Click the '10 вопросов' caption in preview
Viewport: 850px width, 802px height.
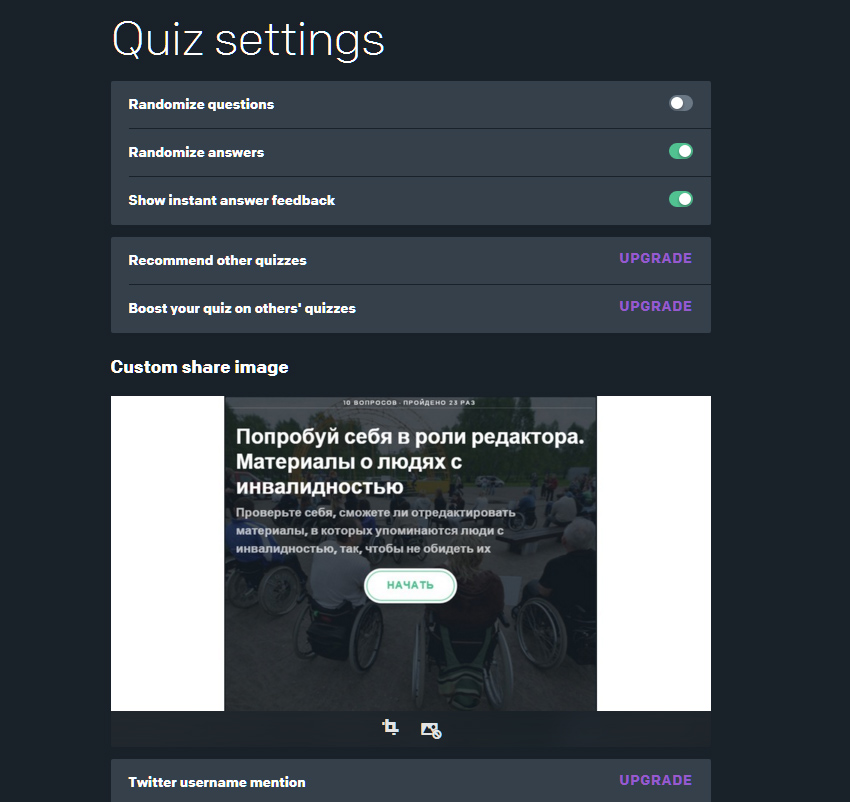tap(410, 402)
